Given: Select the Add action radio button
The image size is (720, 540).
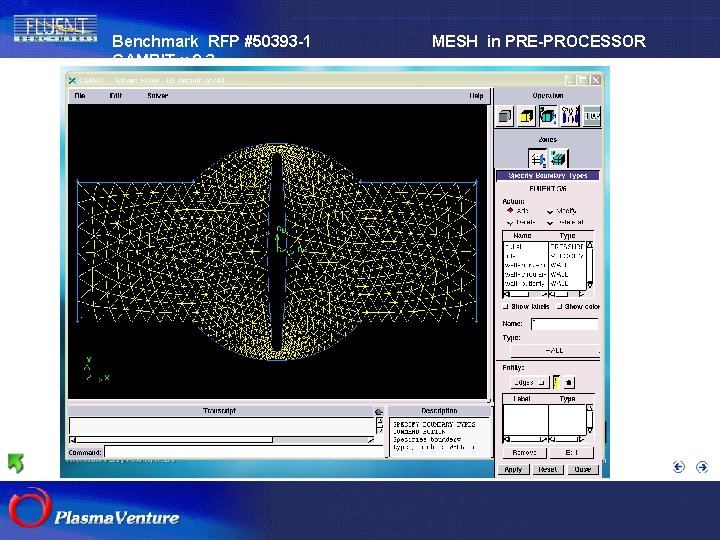Looking at the screenshot, I should (x=509, y=211).
